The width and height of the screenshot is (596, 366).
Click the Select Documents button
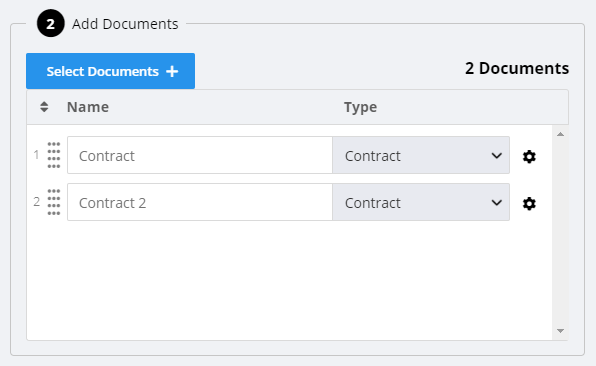click(x=110, y=71)
